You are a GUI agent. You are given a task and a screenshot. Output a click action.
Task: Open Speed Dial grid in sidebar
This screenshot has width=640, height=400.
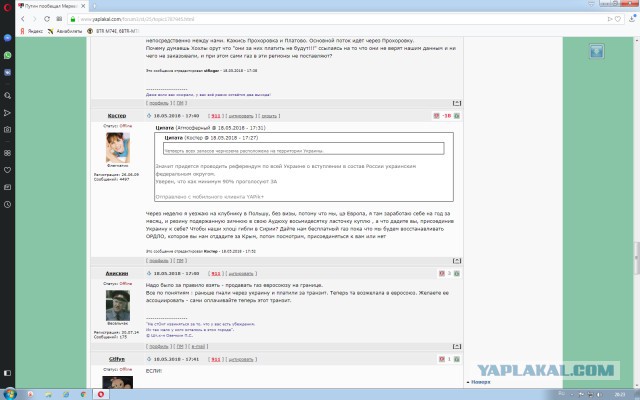[x=7, y=153]
